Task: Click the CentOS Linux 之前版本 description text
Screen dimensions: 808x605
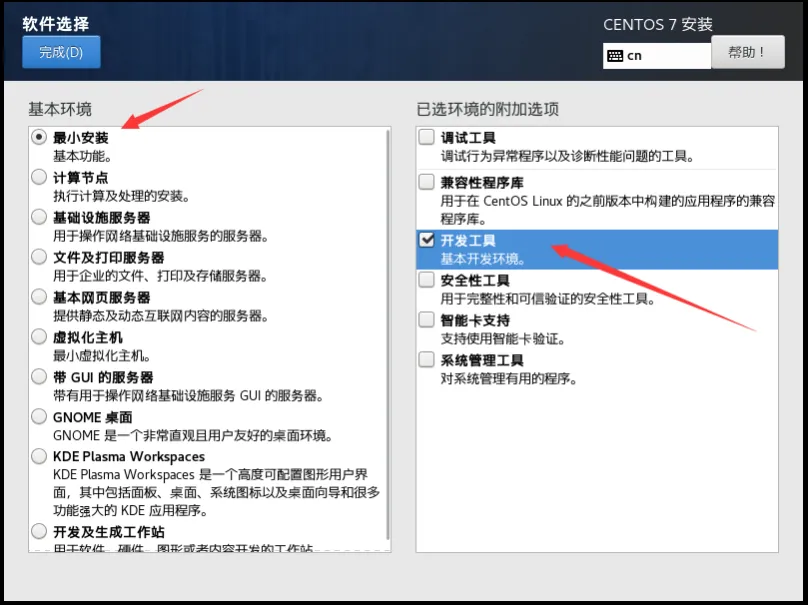Action: (x=608, y=210)
